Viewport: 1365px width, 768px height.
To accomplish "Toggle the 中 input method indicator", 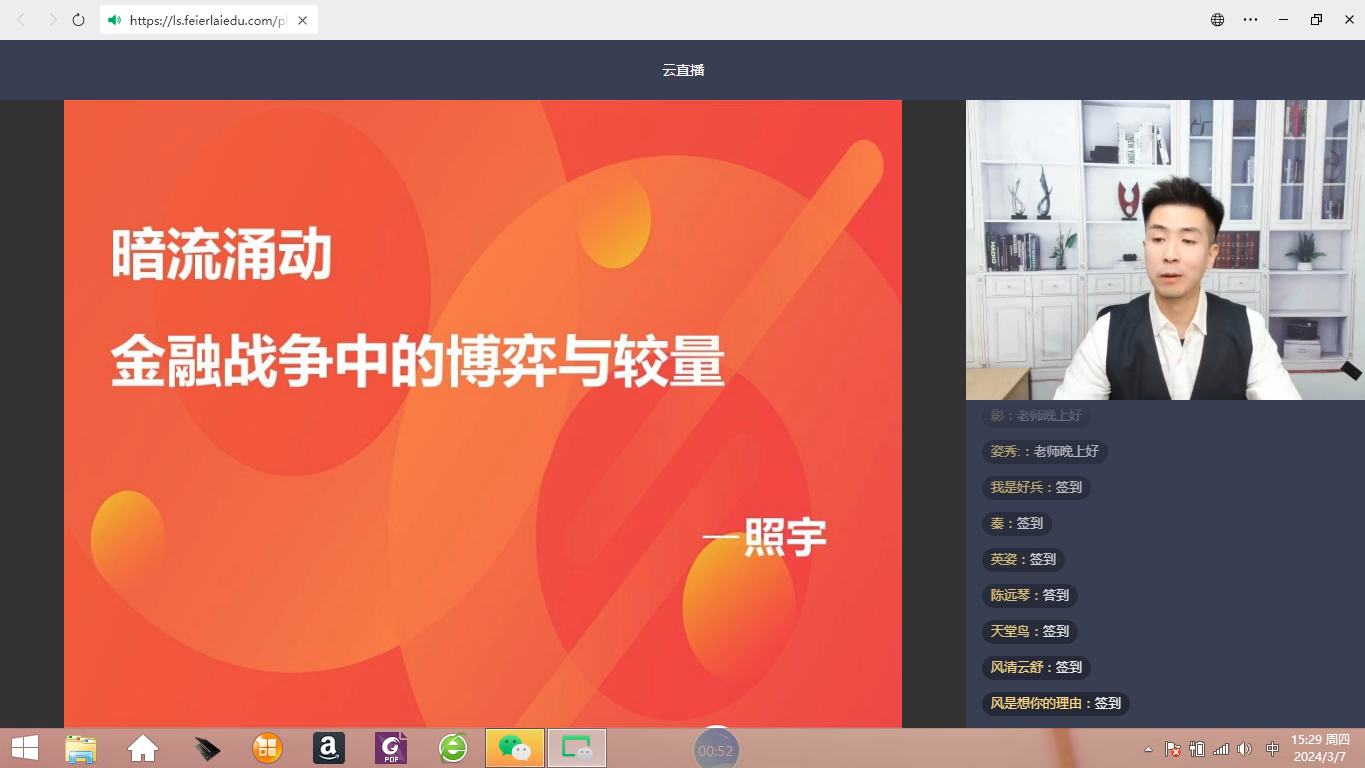I will coord(1272,749).
